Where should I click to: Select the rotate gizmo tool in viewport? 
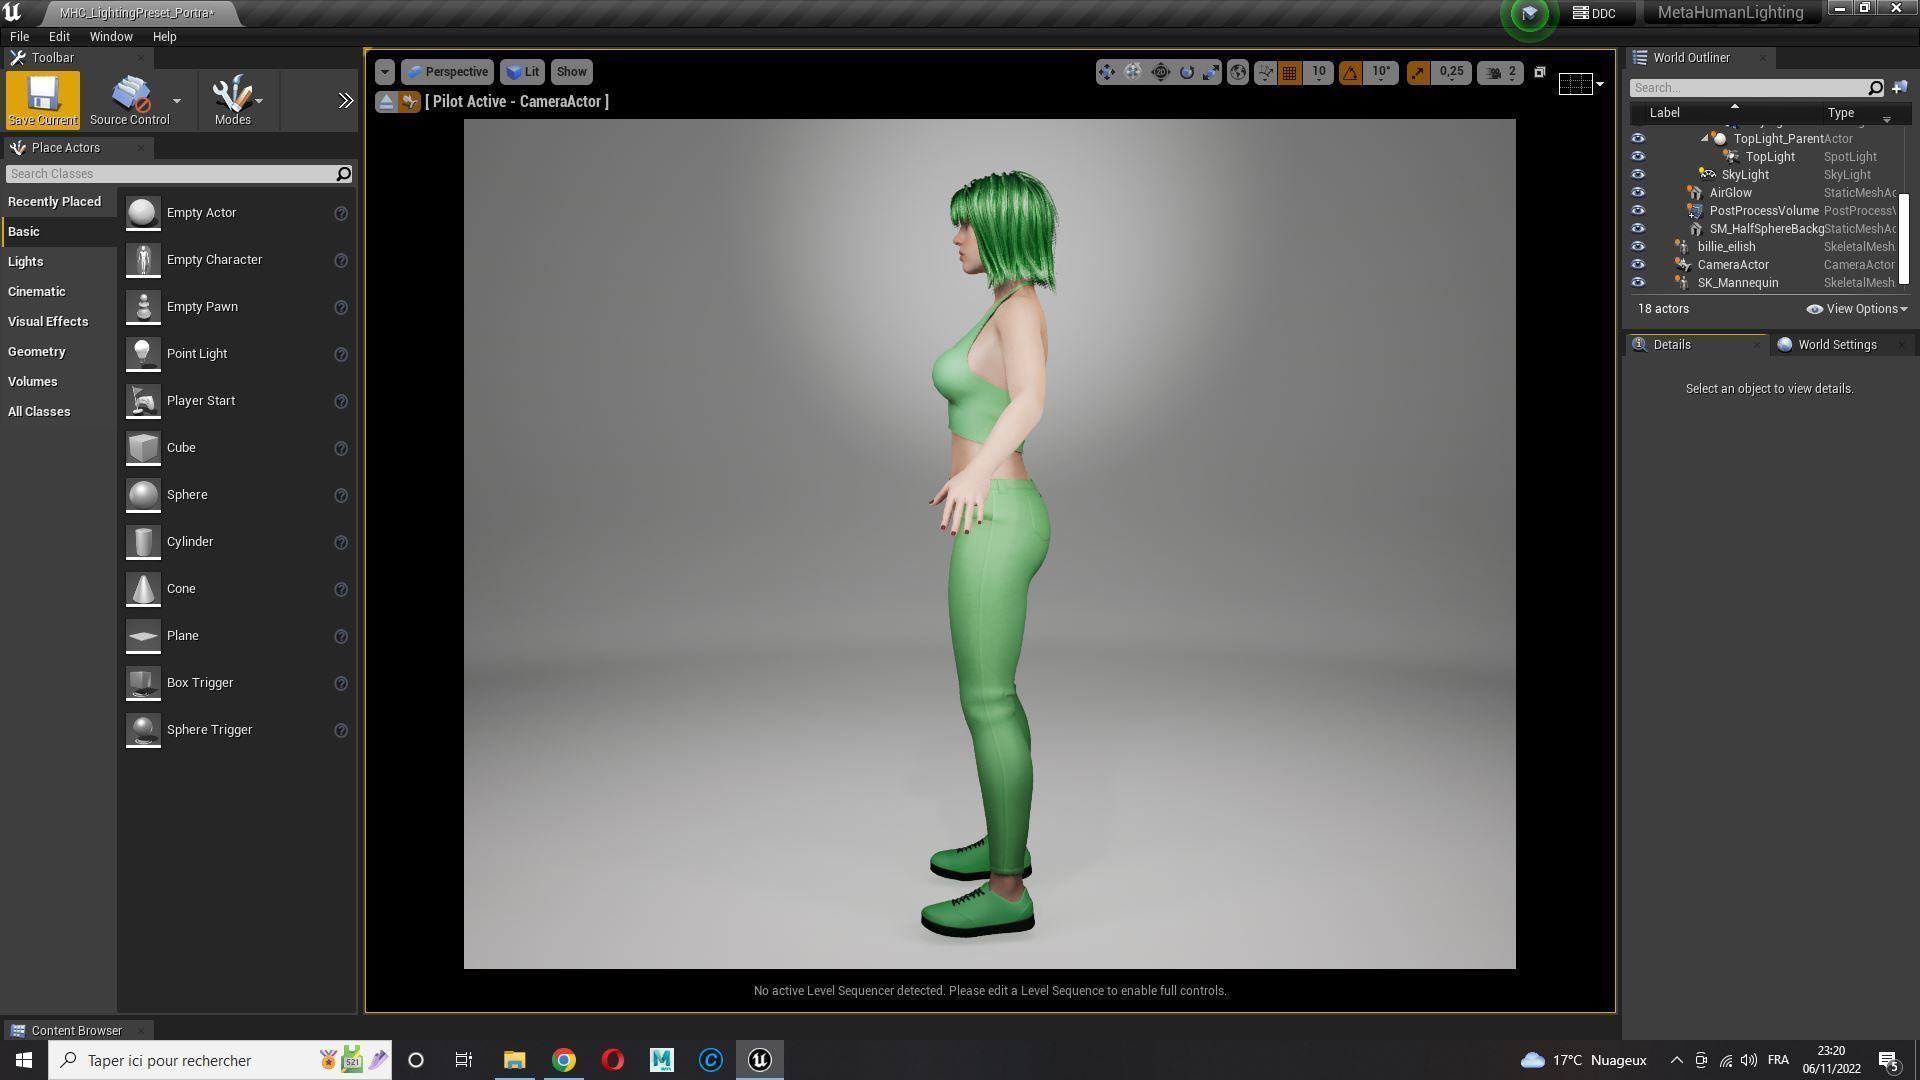click(1186, 72)
